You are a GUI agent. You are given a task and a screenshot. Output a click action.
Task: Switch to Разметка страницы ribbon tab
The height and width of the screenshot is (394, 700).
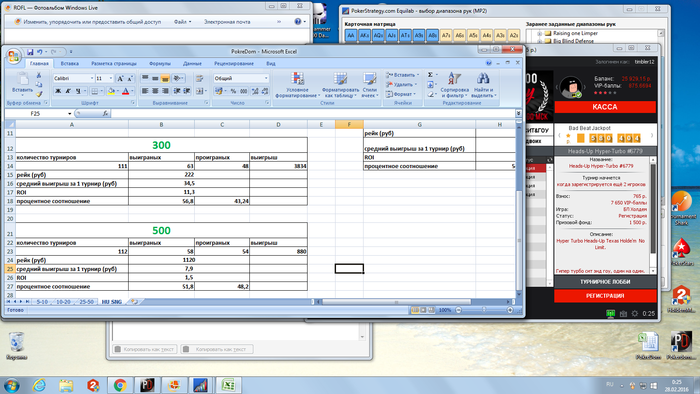click(x=114, y=63)
